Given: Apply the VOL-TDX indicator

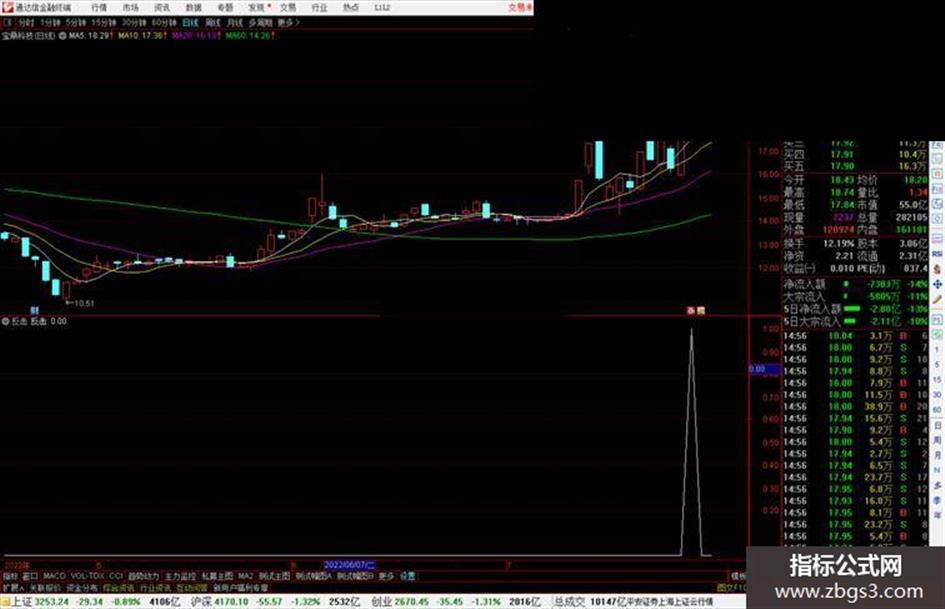Looking at the screenshot, I should [x=88, y=576].
